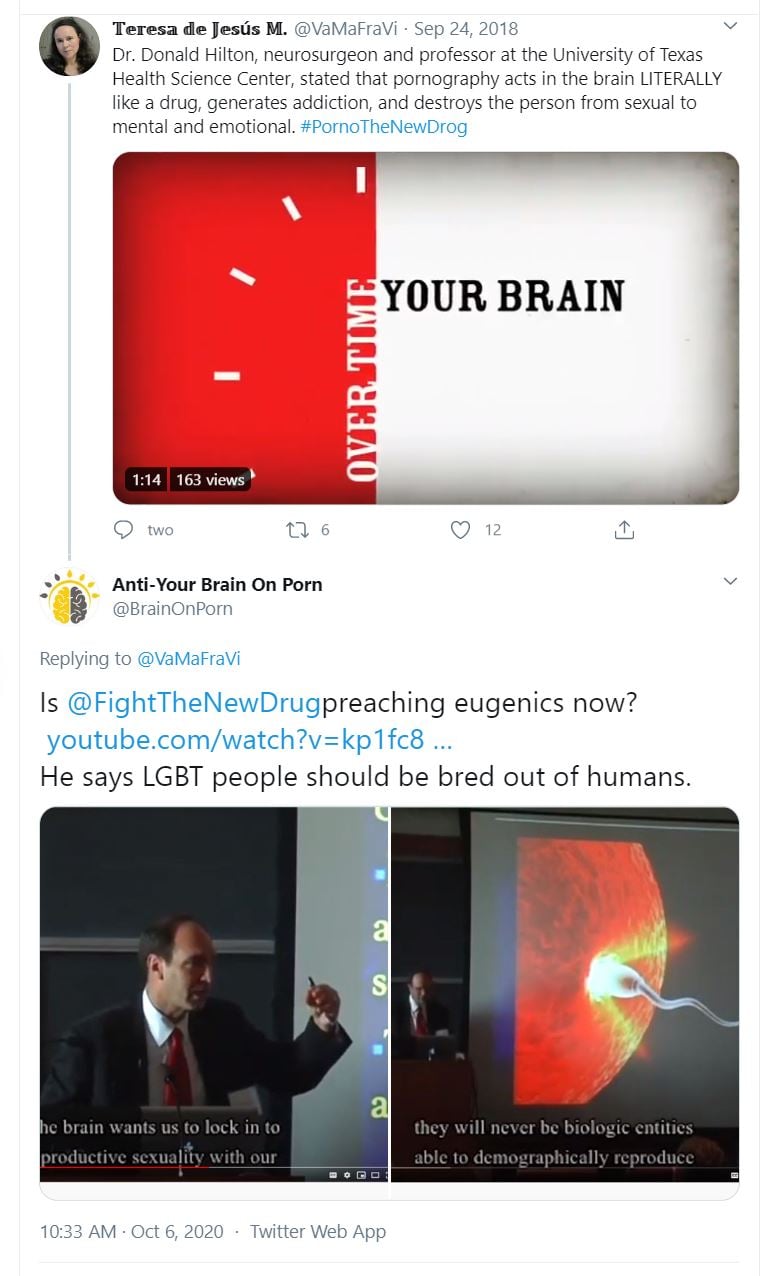Open Anti-Your Brain On Porn brain avatar

69,597
